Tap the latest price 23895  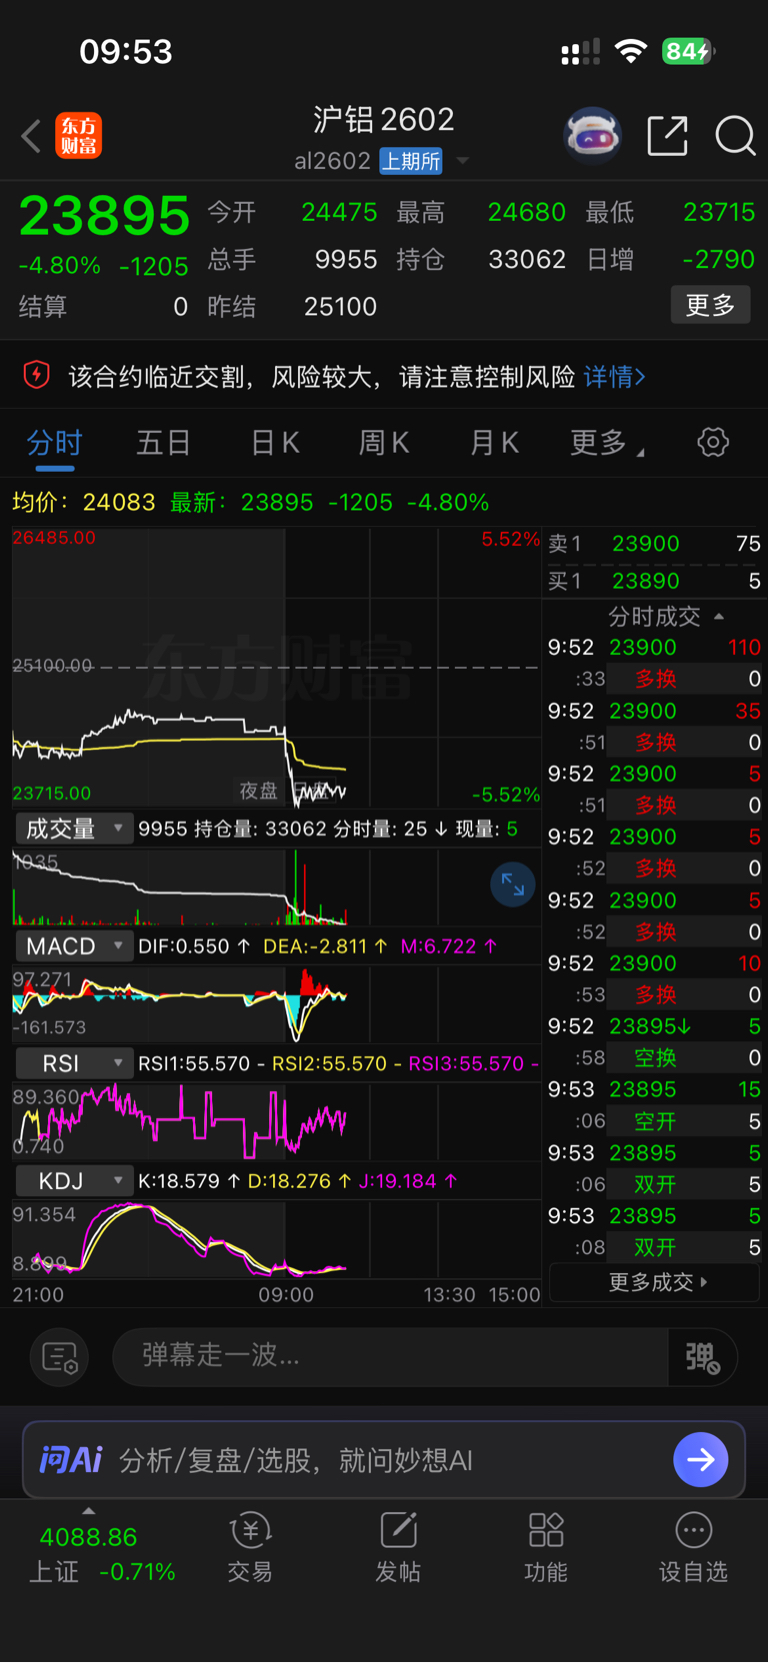pos(105,216)
